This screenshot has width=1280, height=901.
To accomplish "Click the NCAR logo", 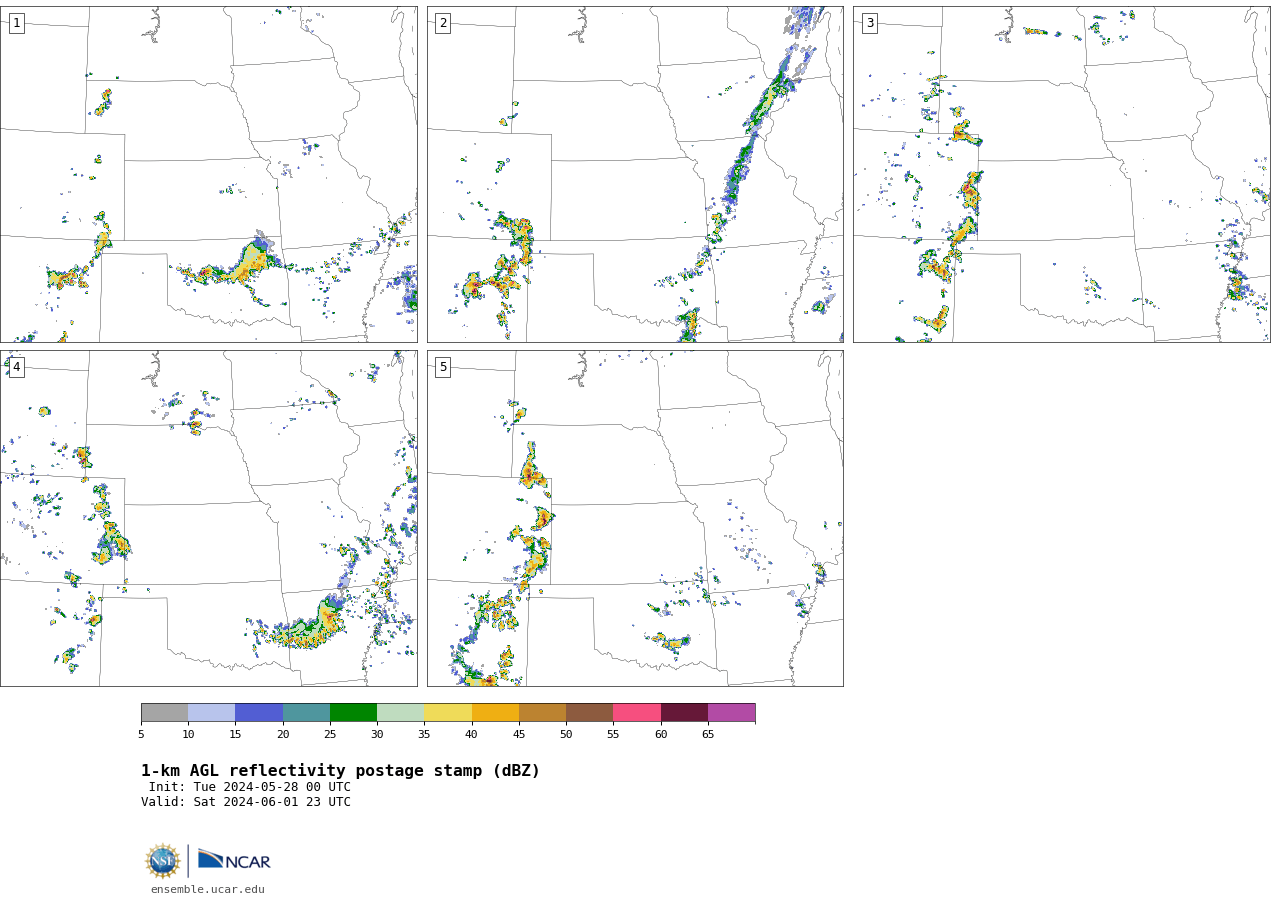I will coord(234,860).
